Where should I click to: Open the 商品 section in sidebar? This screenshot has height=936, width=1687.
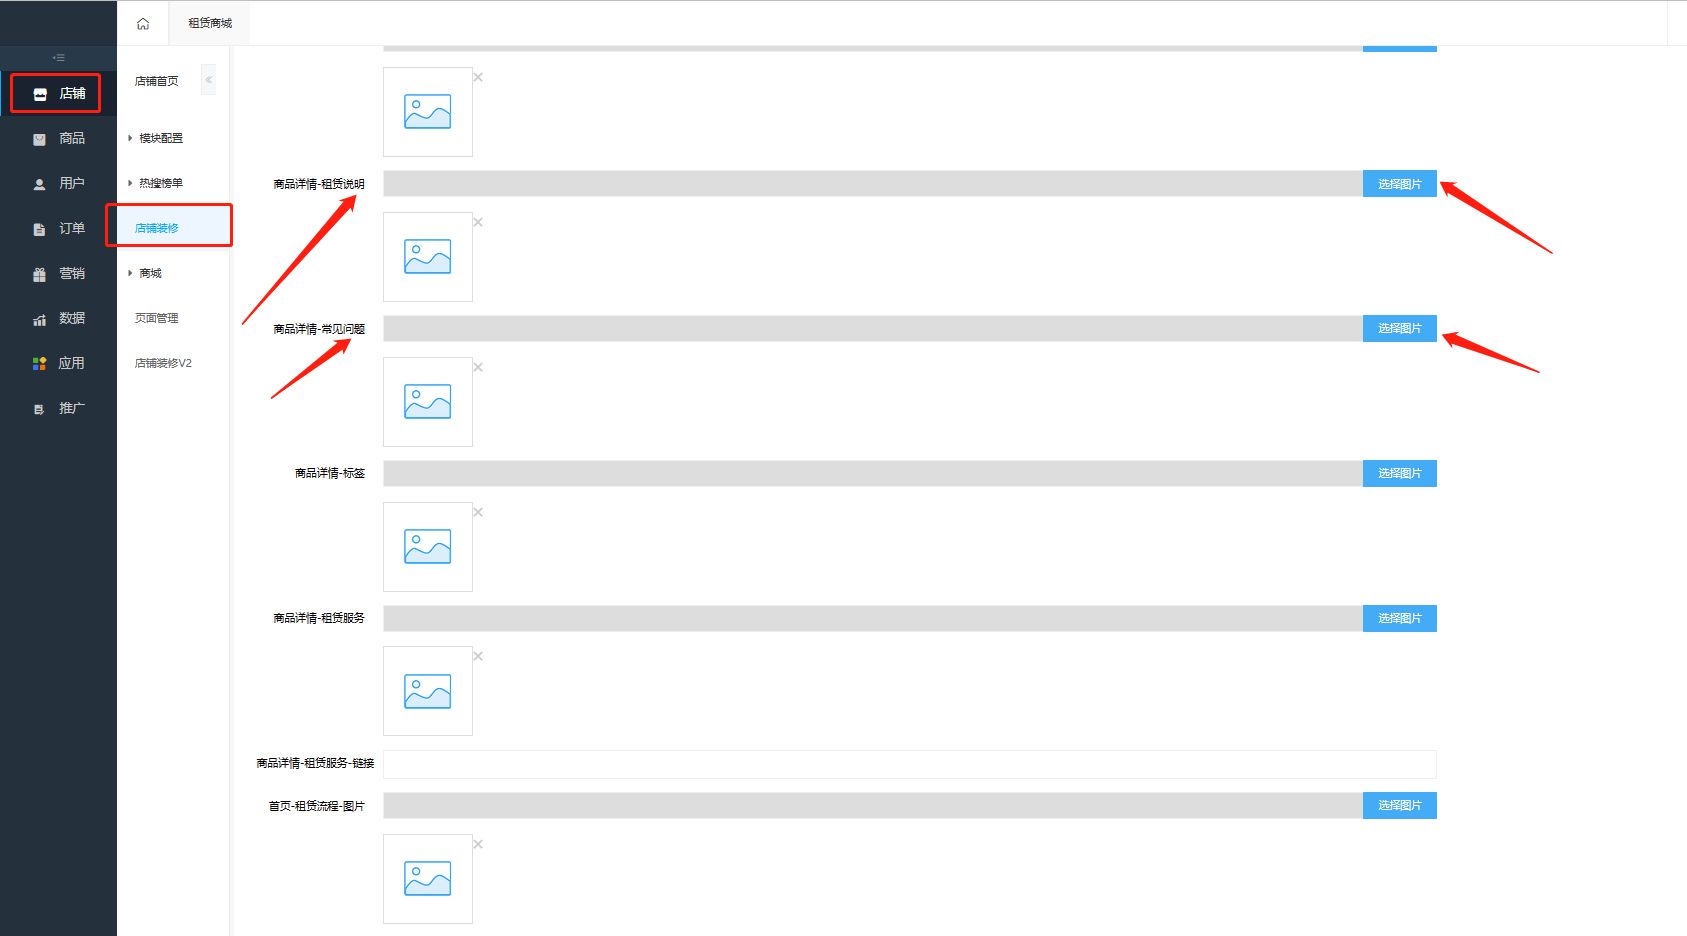coord(58,139)
